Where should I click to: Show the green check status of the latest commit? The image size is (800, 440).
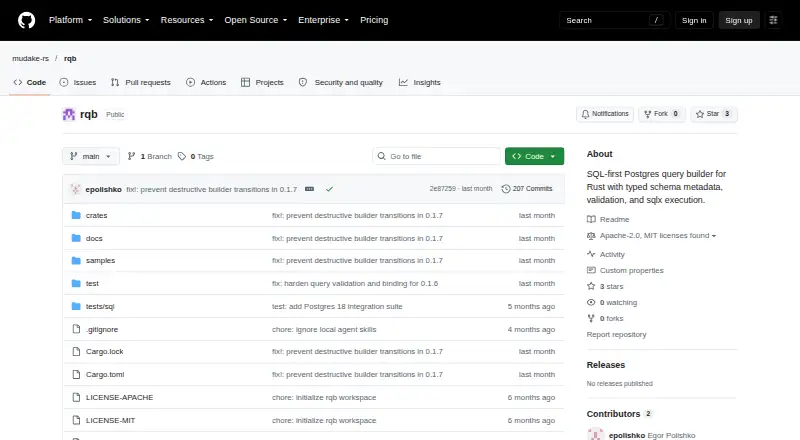coord(330,189)
